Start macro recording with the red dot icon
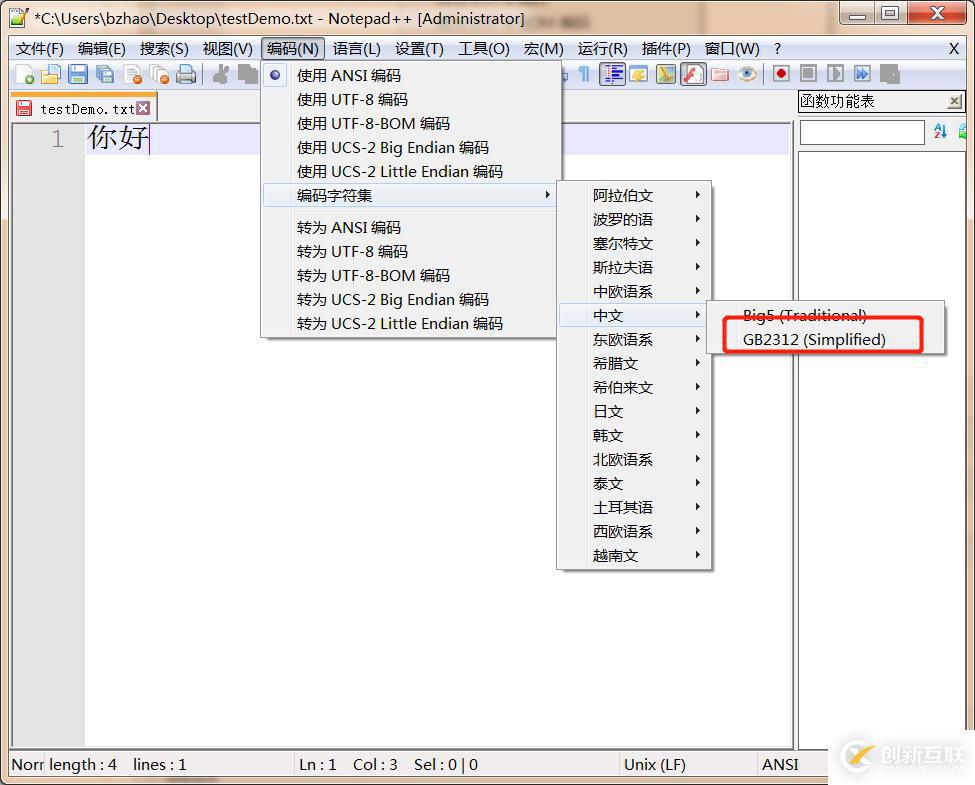The height and width of the screenshot is (785, 975). point(781,73)
